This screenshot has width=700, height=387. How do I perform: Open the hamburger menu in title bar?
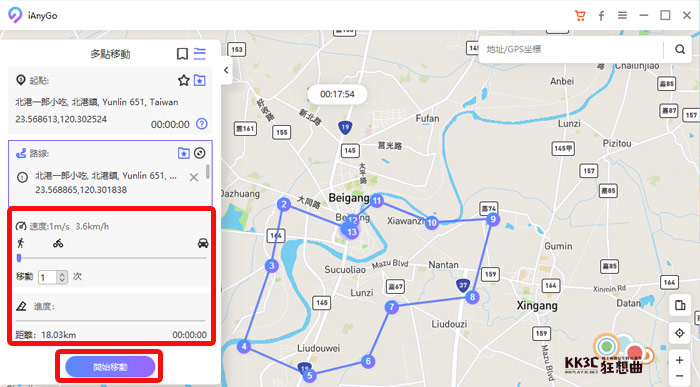pos(622,16)
